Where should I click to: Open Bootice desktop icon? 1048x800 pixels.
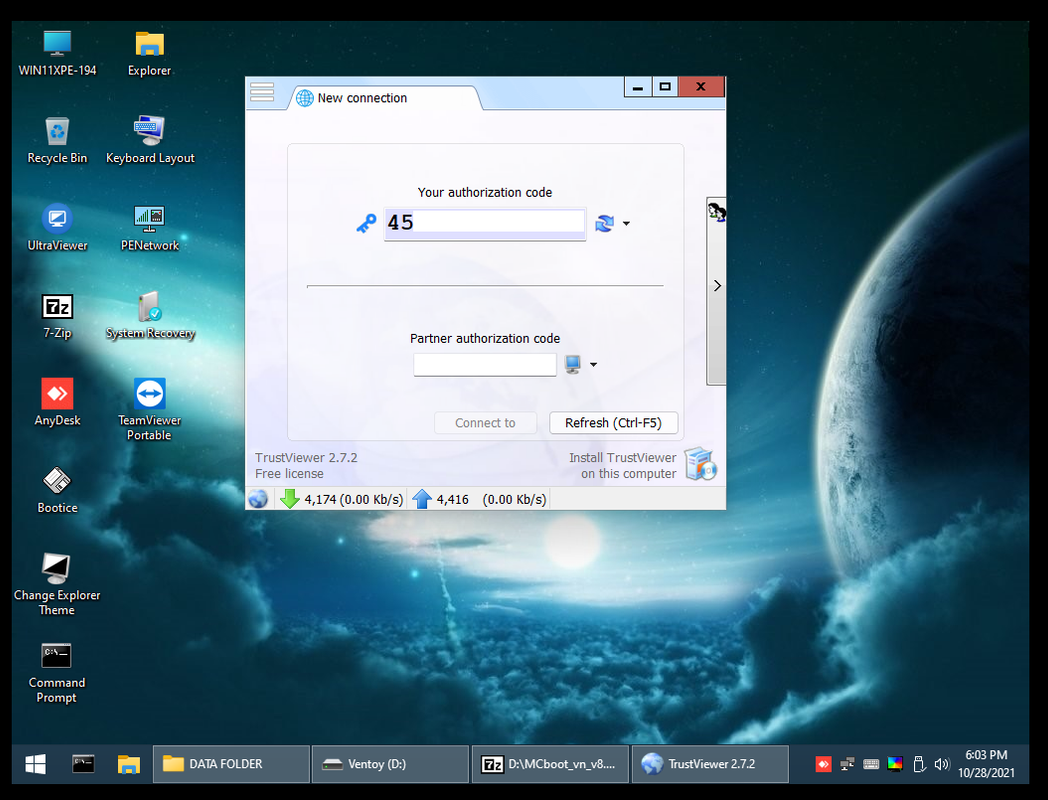[x=57, y=491]
